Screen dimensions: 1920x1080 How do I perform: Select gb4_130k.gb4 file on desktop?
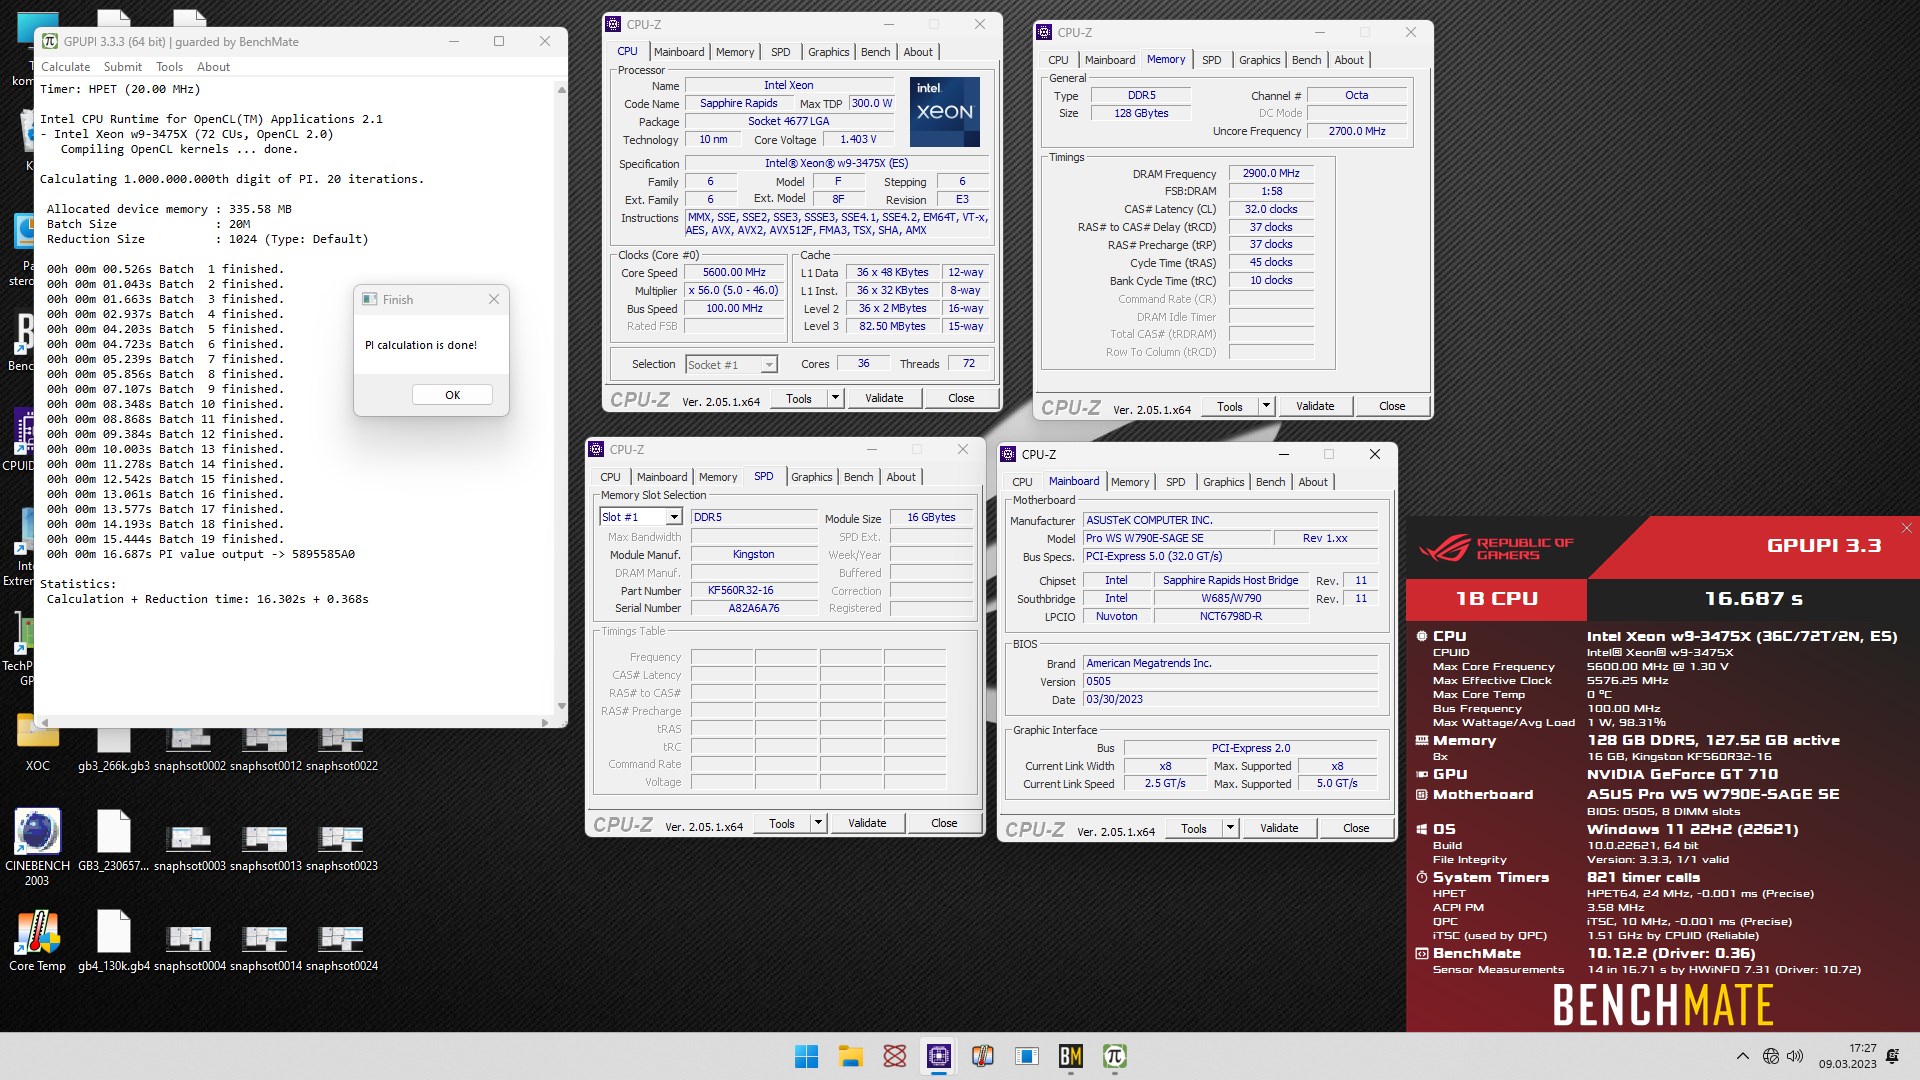coord(113,941)
